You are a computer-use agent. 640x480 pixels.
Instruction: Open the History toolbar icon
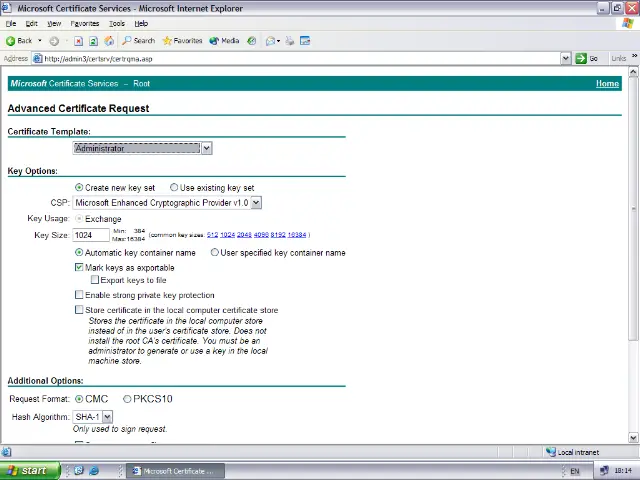tap(252, 41)
